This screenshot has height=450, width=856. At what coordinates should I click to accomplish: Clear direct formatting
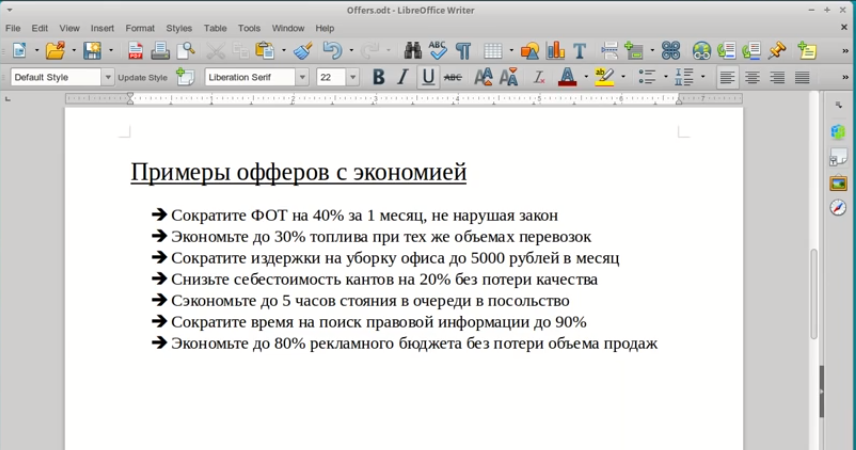tap(539, 77)
